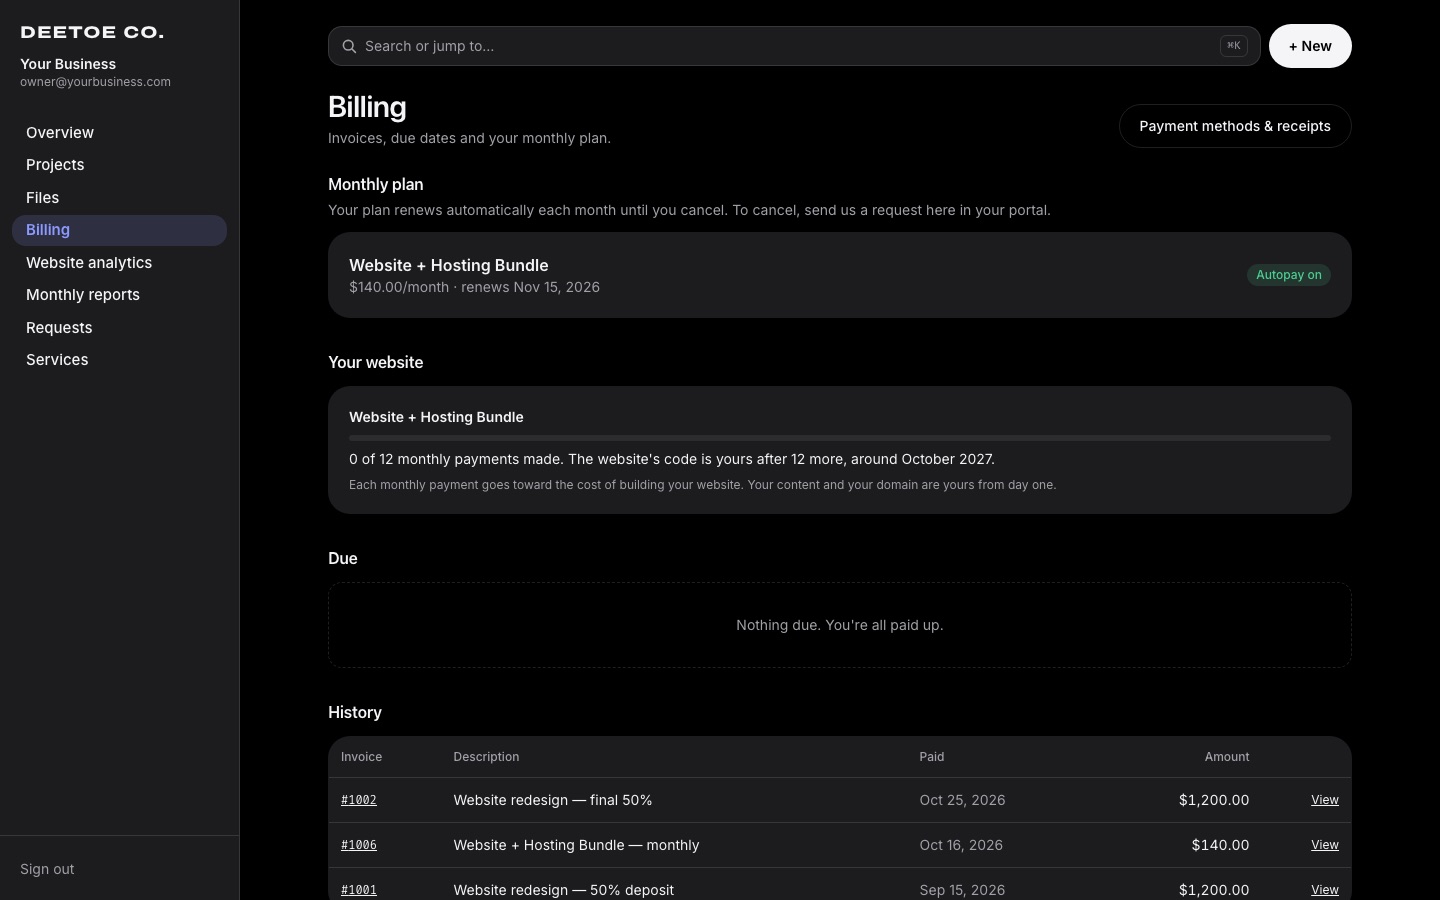Open invoice #1006 link
The width and height of the screenshot is (1440, 900).
click(x=359, y=845)
